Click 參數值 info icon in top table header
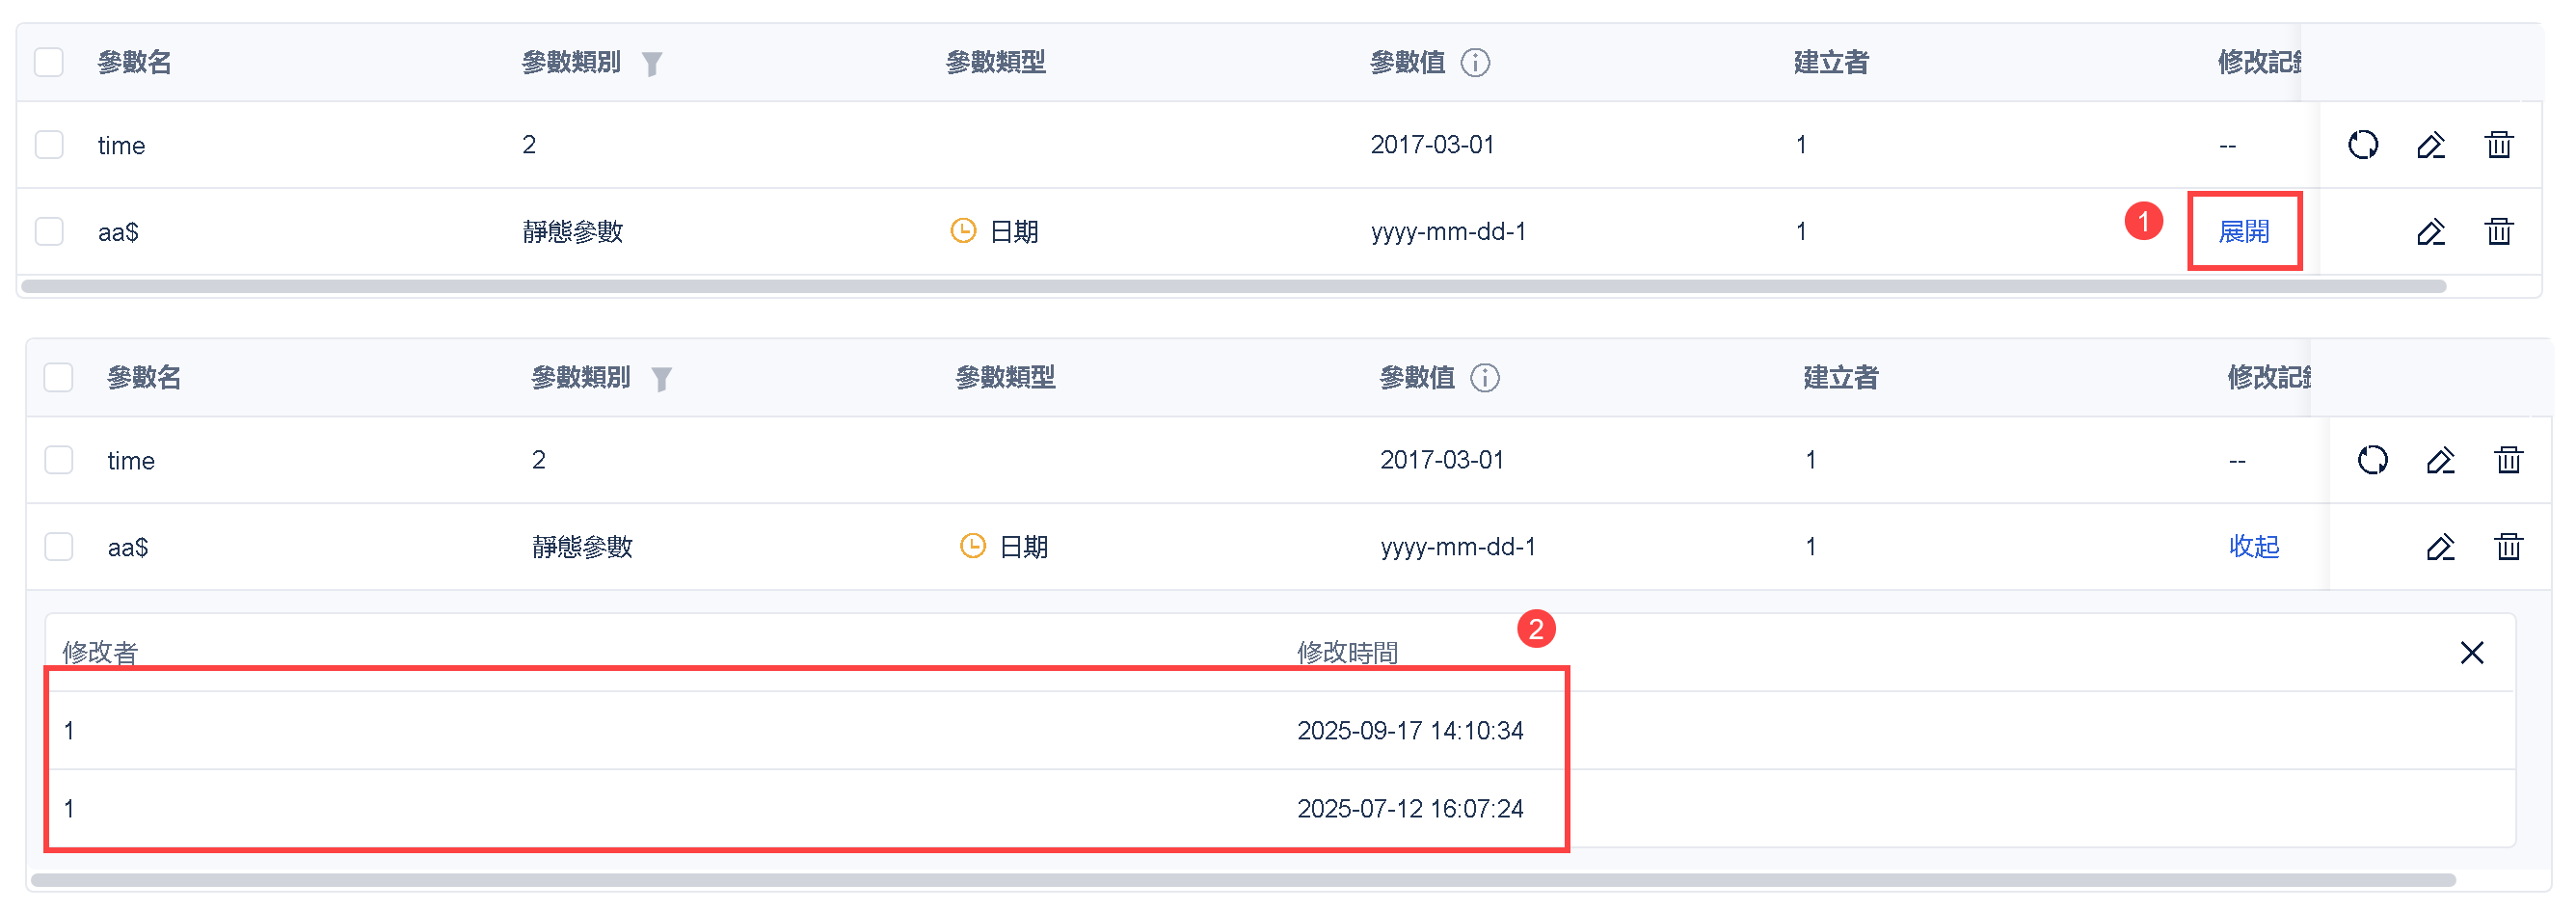The width and height of the screenshot is (2576, 911). click(x=1475, y=63)
